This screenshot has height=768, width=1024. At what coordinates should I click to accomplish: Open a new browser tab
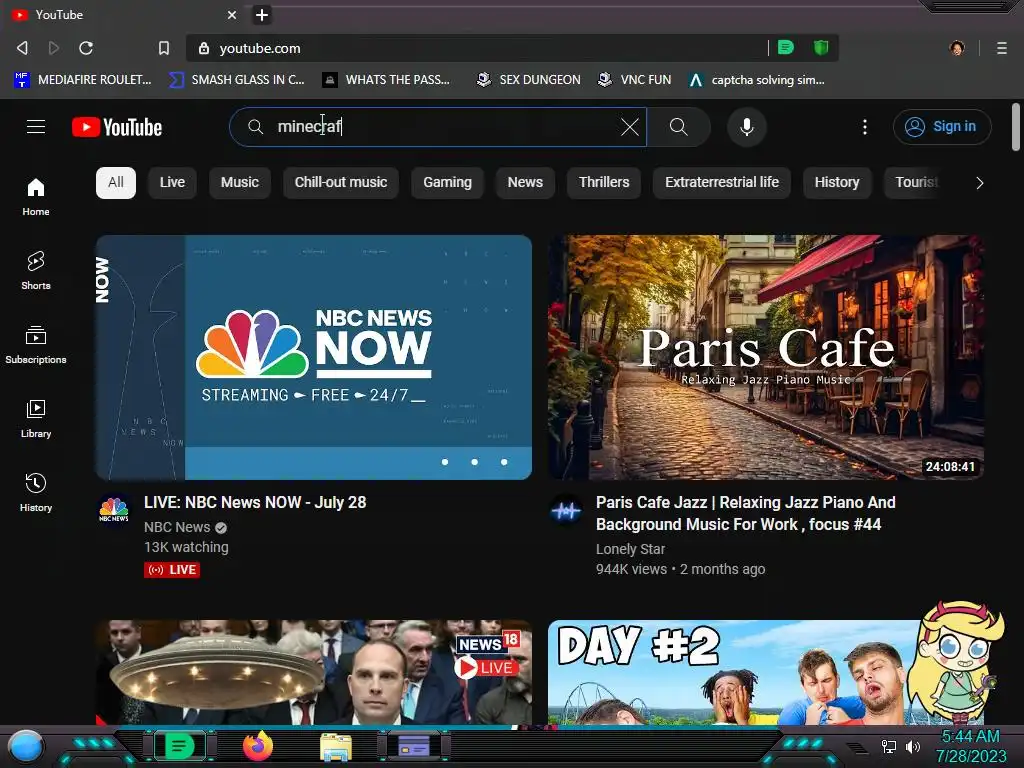pyautogui.click(x=261, y=15)
